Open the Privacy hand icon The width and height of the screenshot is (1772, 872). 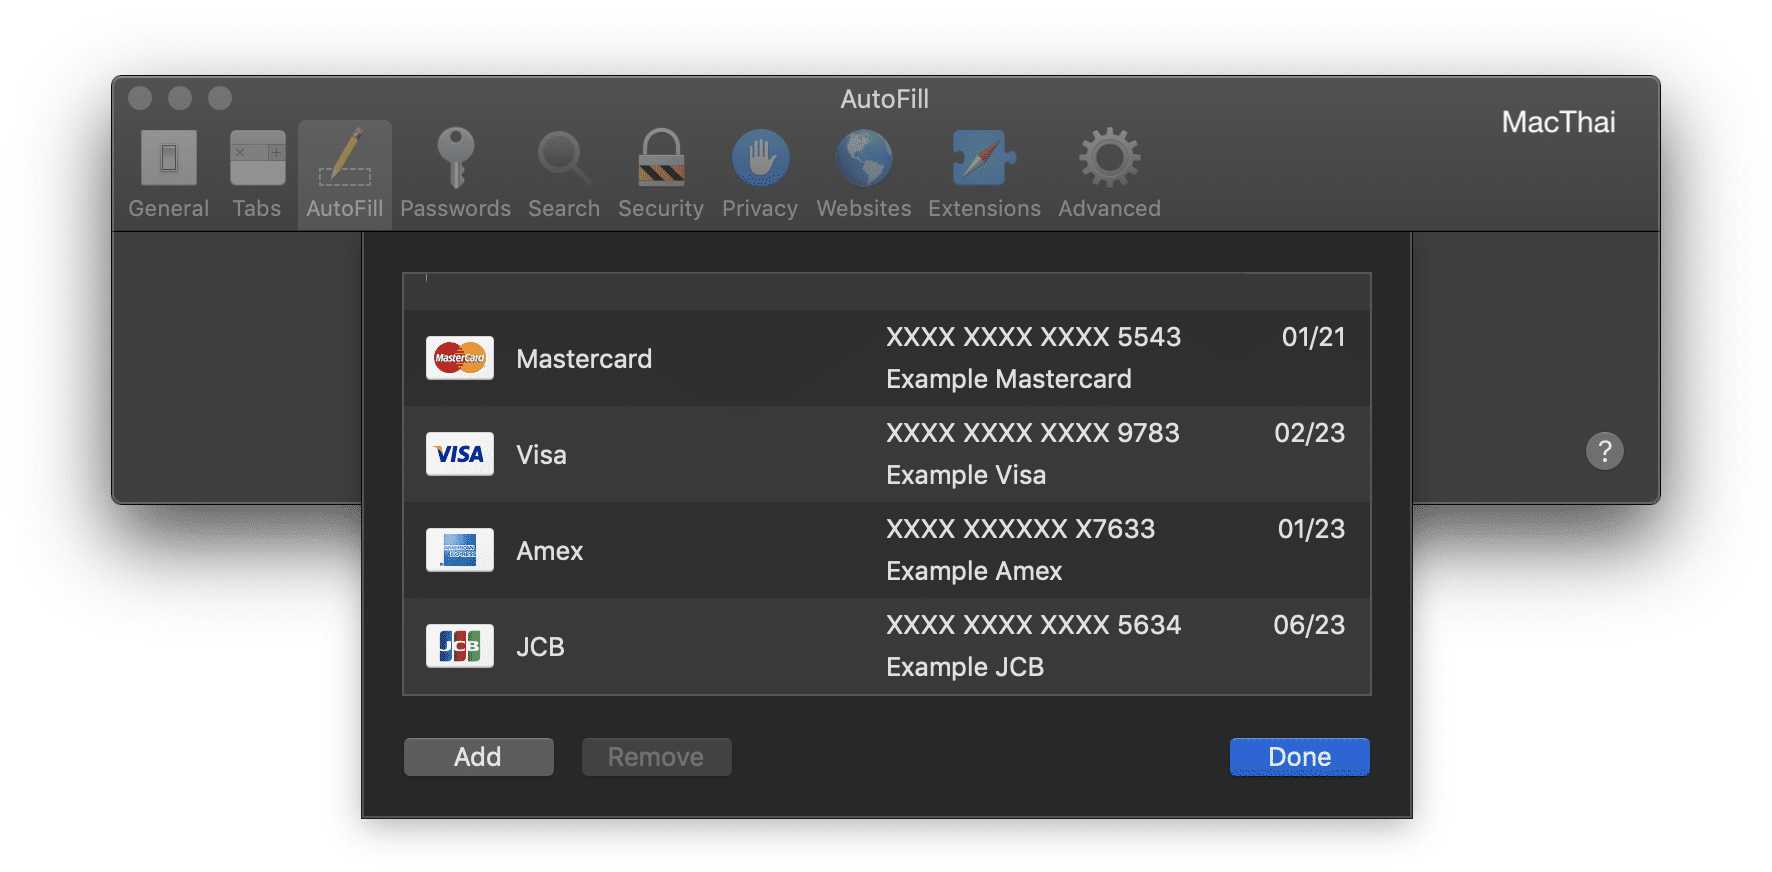point(760,158)
